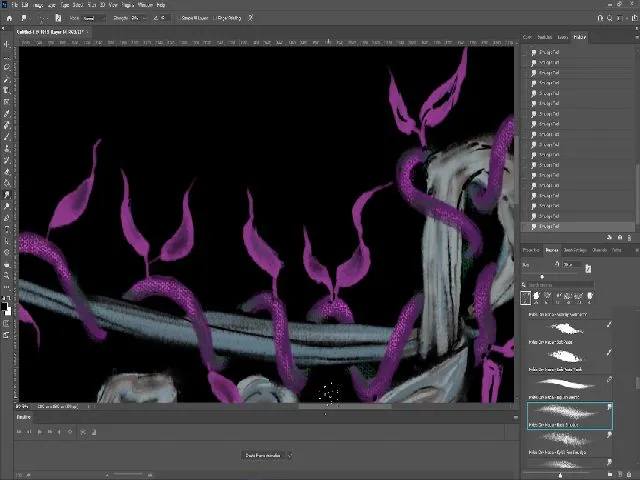Switch to the Channels tab
This screenshot has width=640, height=480.
pos(599,250)
